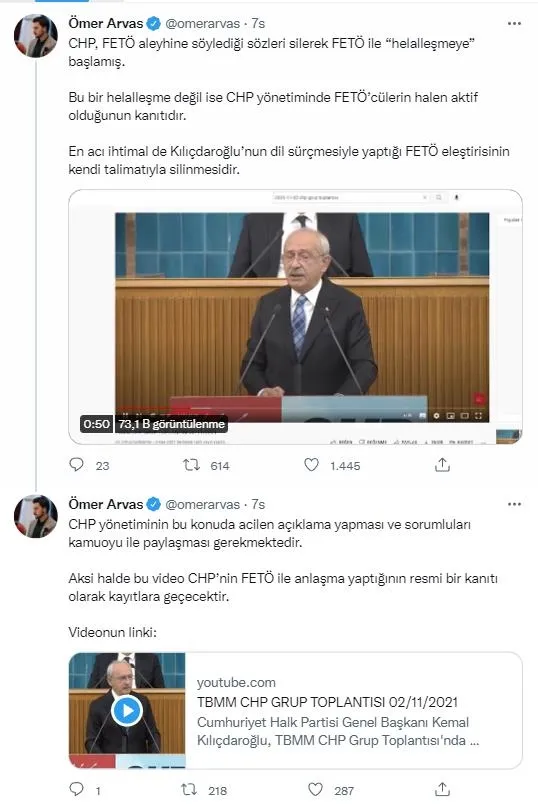Play the YouTube link card preview

(x=127, y=710)
